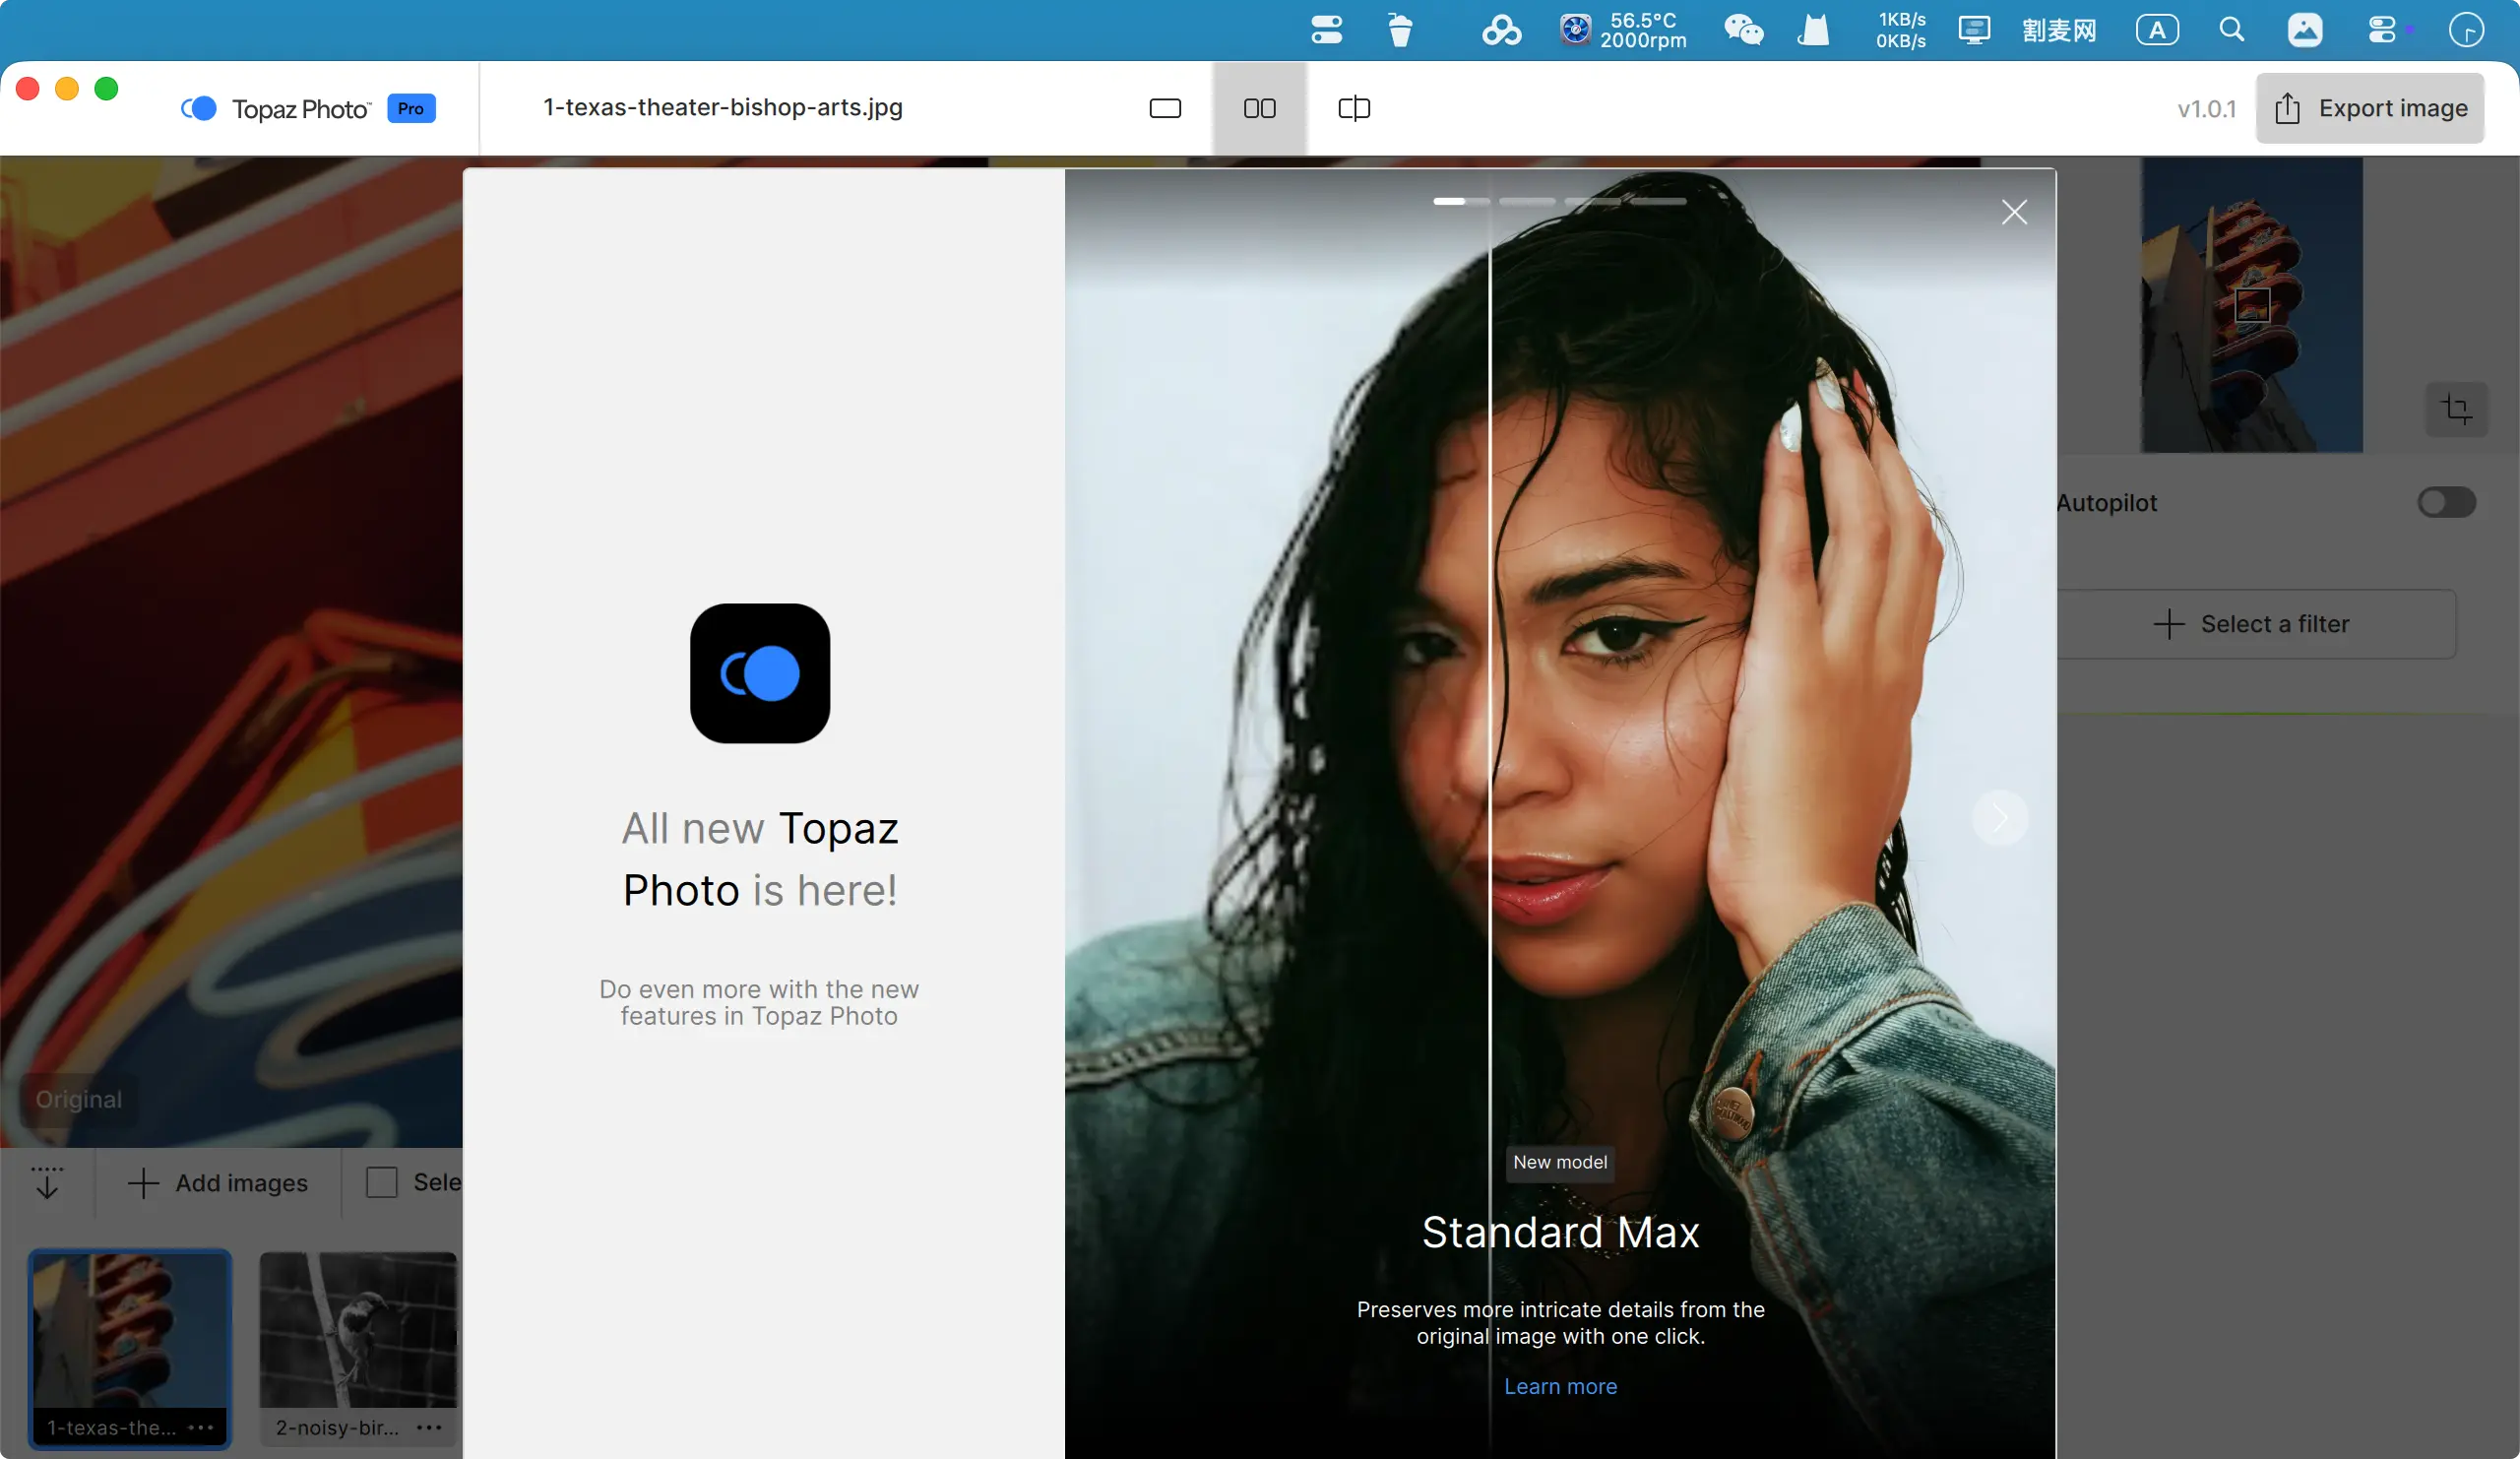This screenshot has width=2520, height=1459.
Task: Open WeChat from the menu bar
Action: pos(1743,30)
